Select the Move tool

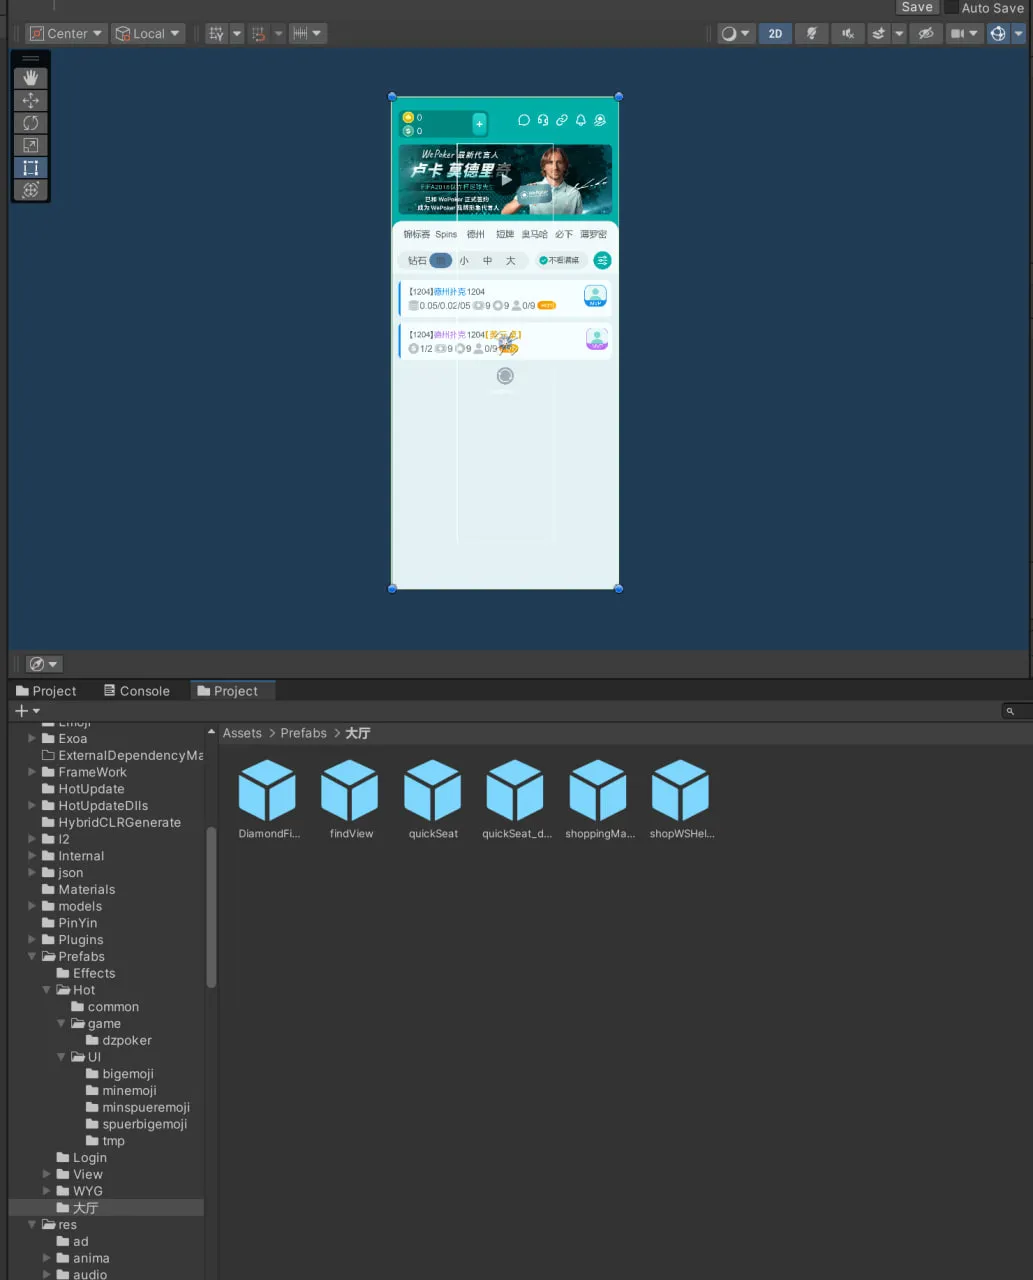point(31,100)
